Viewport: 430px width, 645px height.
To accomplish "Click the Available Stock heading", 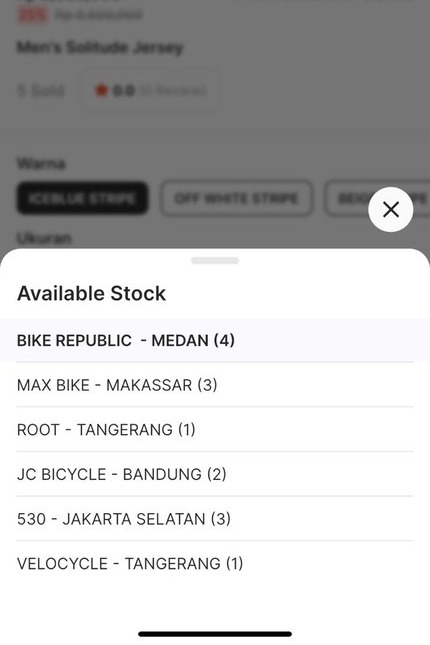I will (91, 293).
